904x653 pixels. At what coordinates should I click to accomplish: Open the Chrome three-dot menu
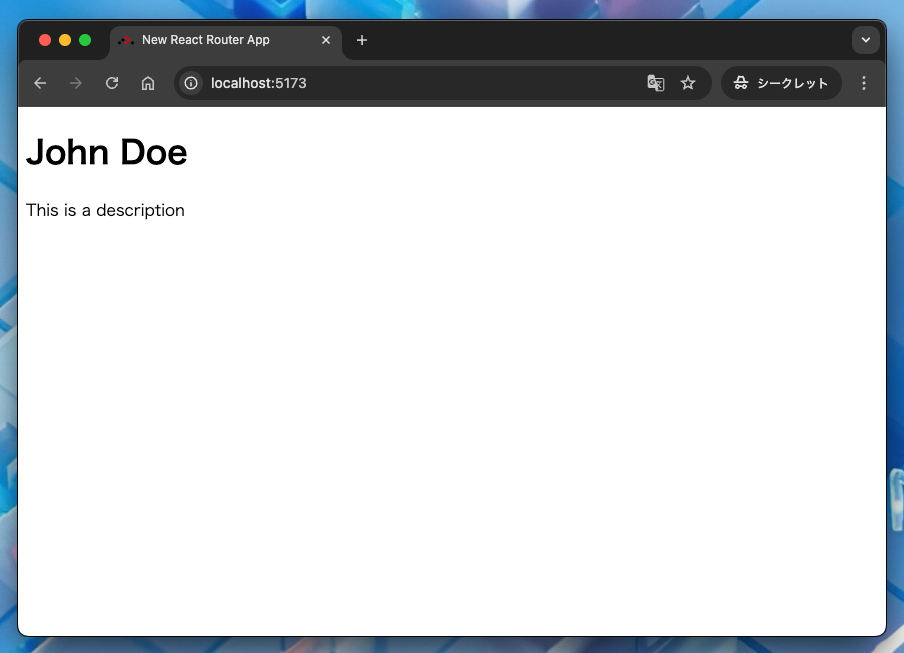tap(864, 83)
